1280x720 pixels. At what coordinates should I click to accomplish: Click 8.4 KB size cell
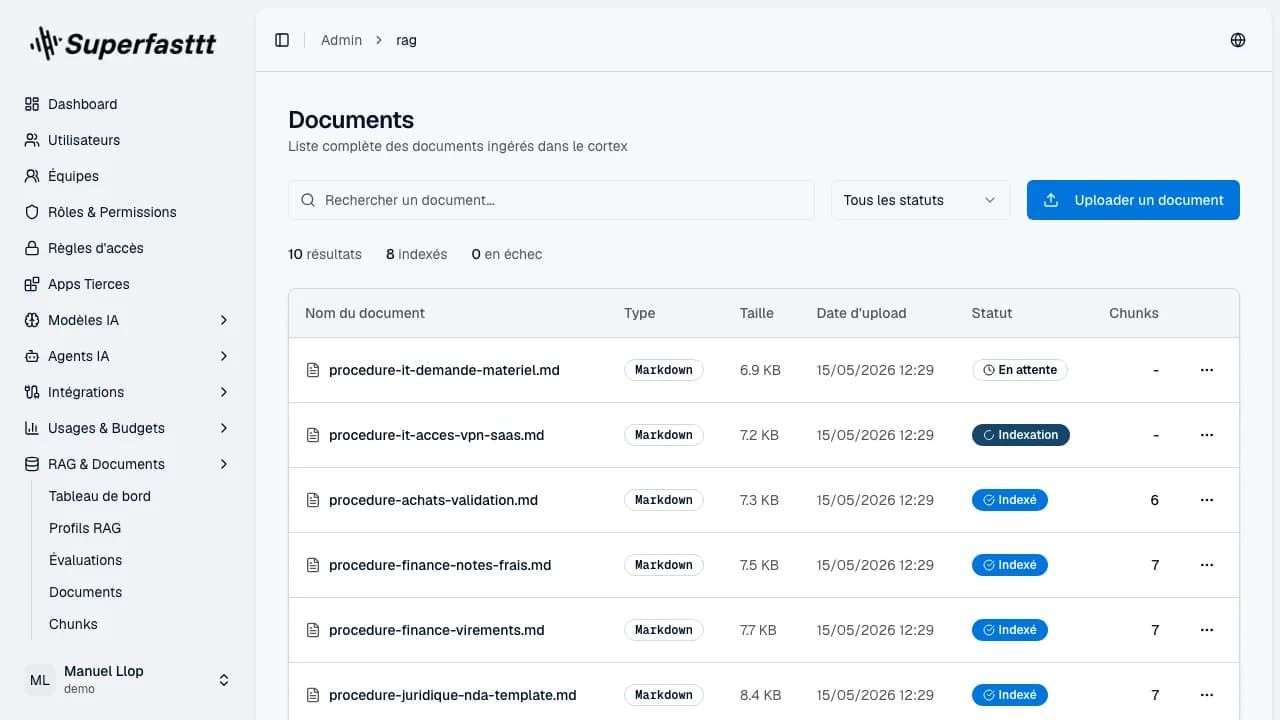coord(760,695)
